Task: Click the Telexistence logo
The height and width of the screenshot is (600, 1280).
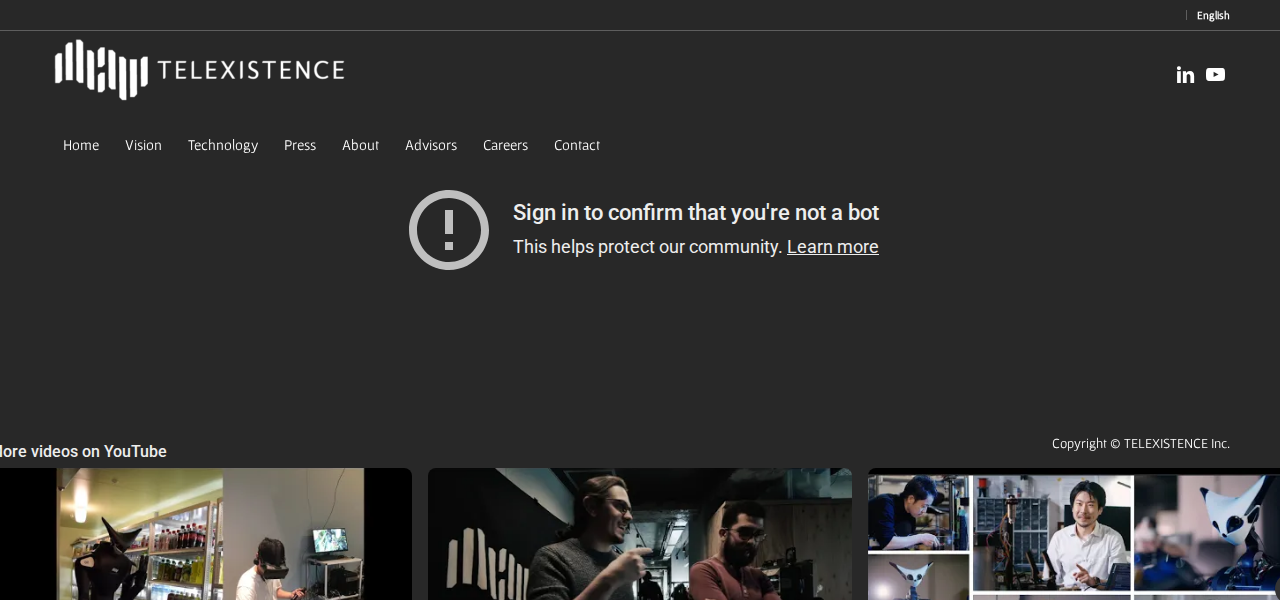Action: click(200, 70)
